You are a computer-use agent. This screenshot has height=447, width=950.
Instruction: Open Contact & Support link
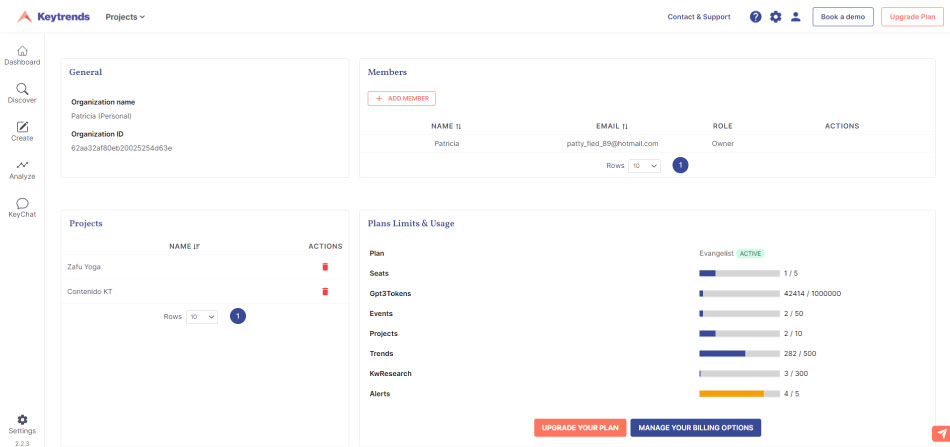699,17
